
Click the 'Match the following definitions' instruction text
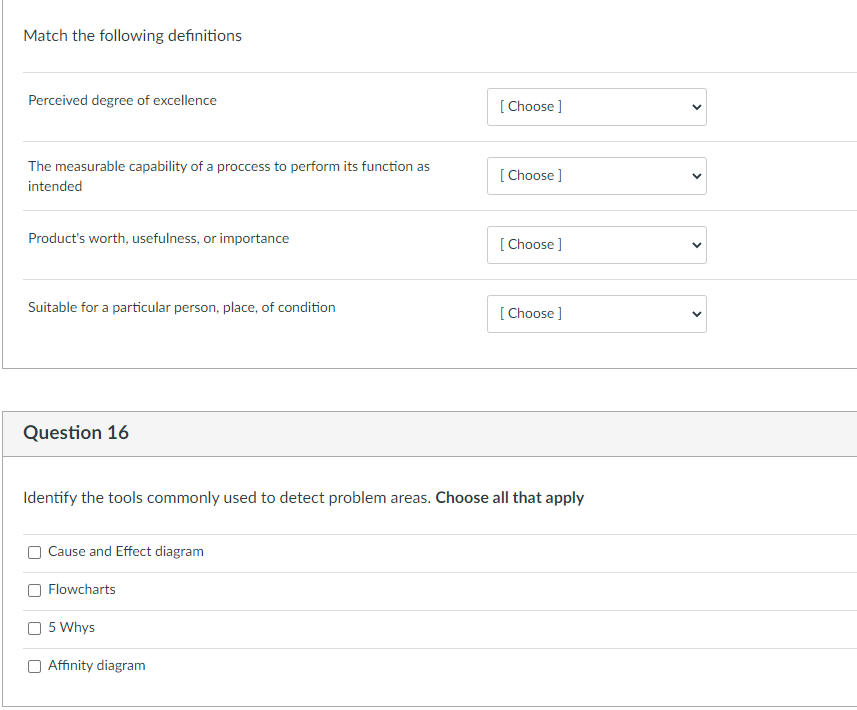coord(132,36)
